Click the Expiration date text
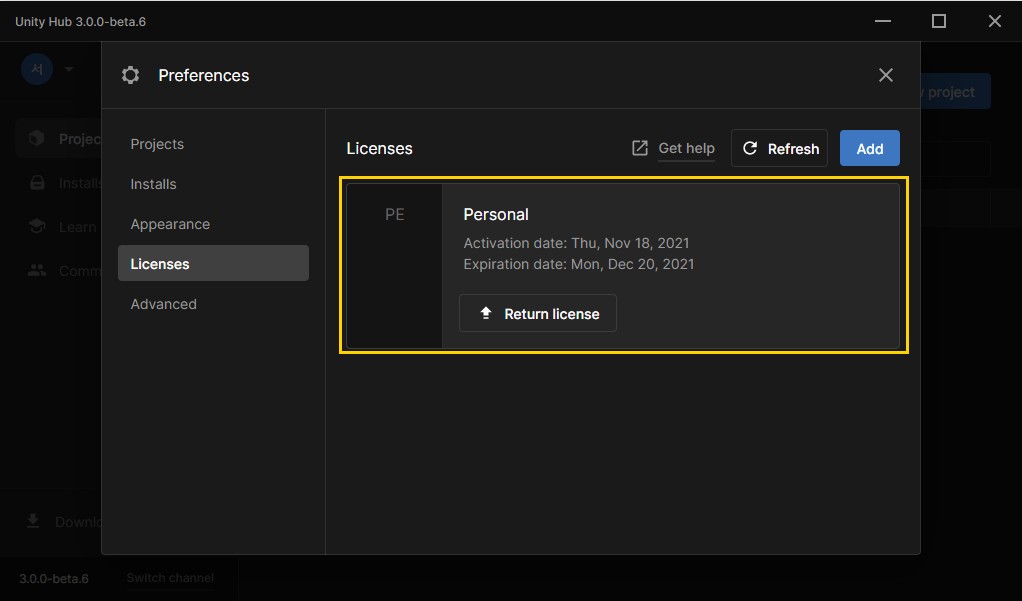Viewport: 1022px width, 601px height. 579,264
